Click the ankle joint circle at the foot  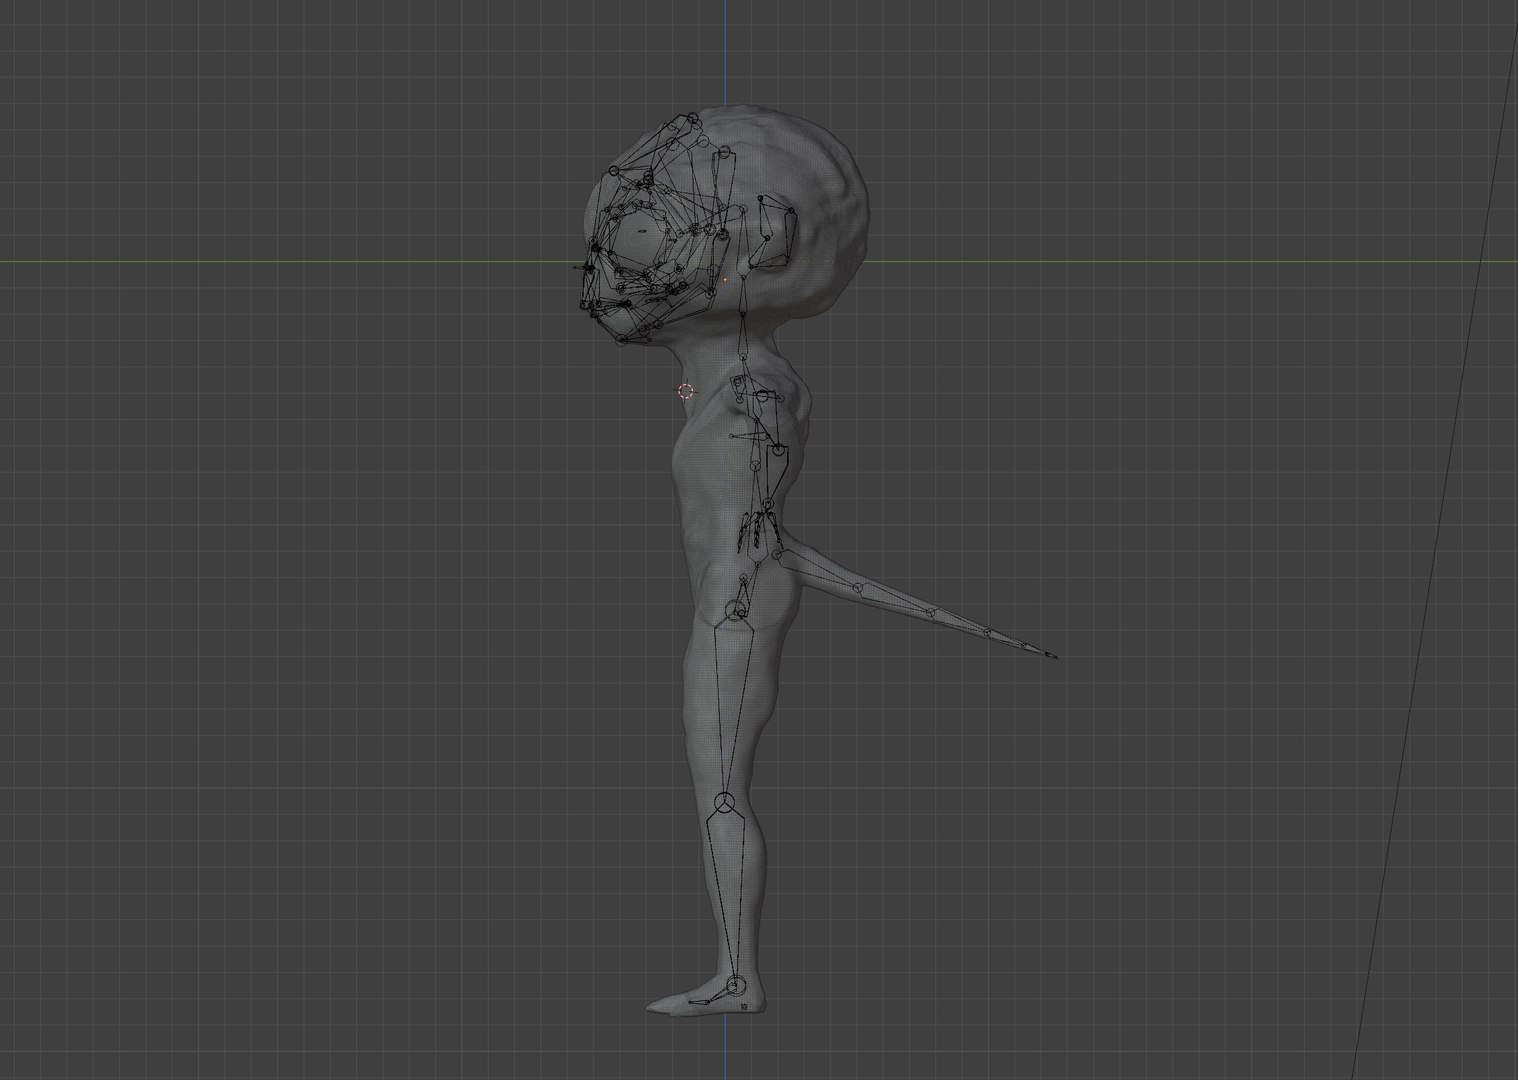coord(736,985)
